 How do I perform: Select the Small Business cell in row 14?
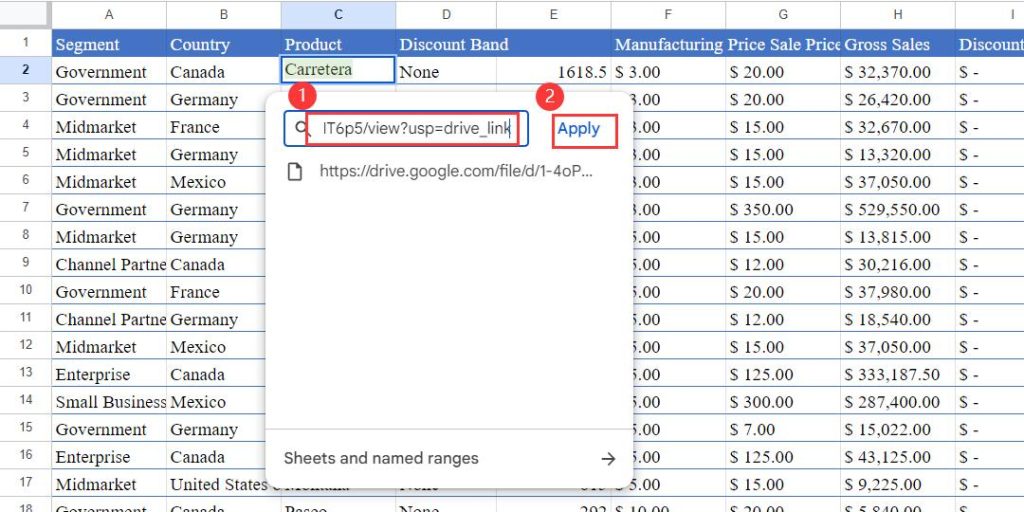click(109, 402)
